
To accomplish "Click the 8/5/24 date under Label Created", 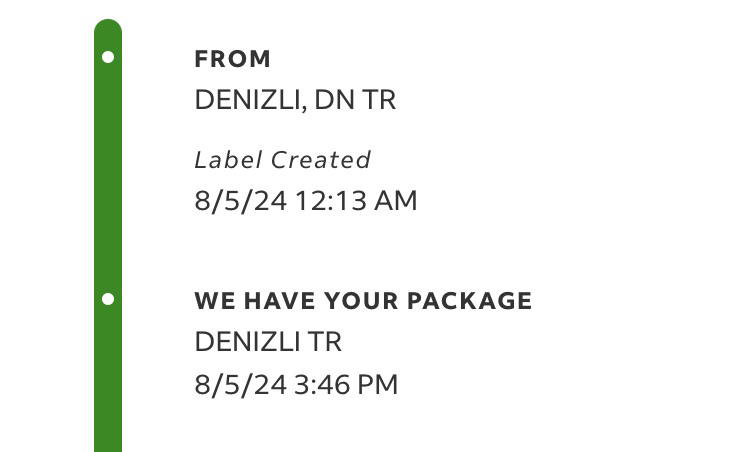I will [240, 201].
